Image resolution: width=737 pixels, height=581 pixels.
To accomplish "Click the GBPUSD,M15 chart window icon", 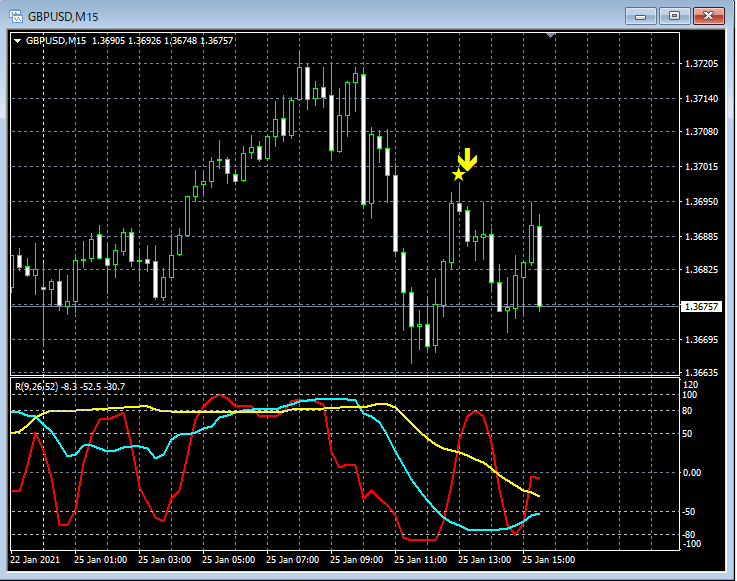I will coord(16,17).
